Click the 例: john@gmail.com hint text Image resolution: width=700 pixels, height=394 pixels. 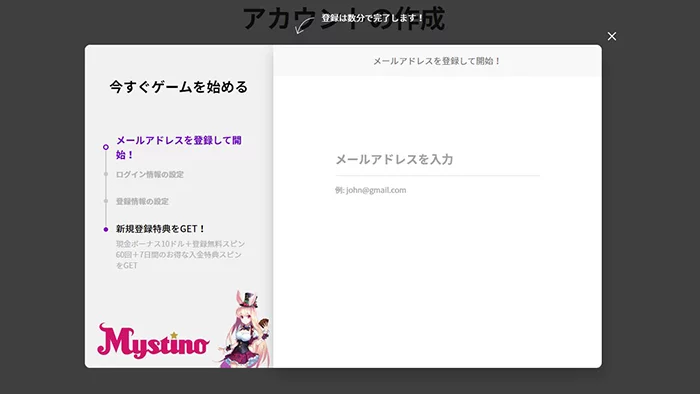point(371,190)
